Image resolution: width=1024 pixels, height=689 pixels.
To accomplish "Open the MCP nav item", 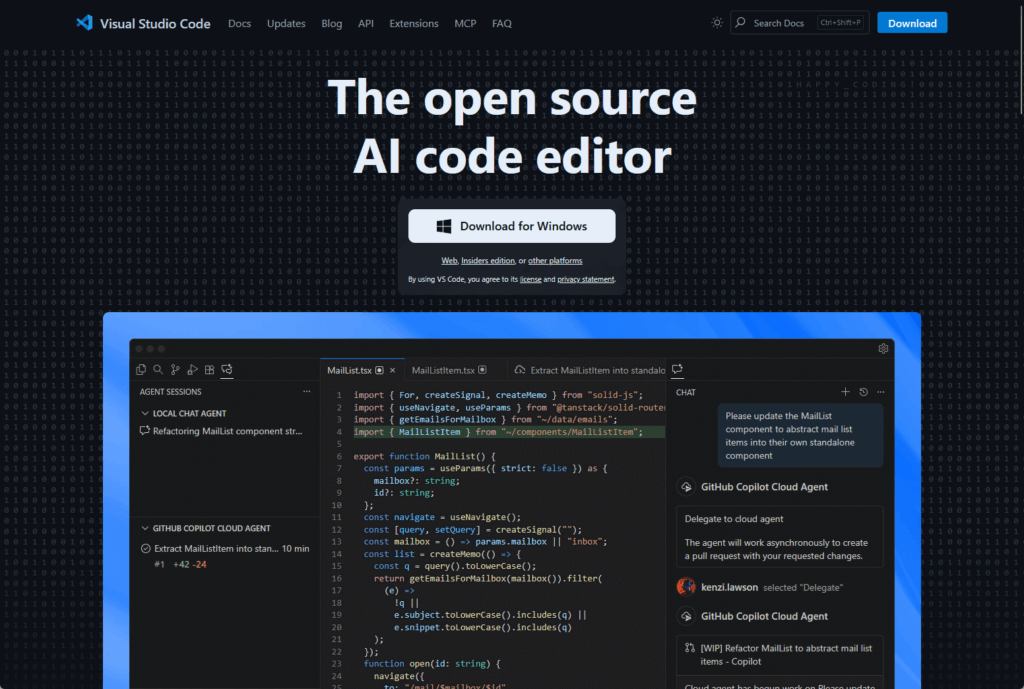I will coord(465,24).
